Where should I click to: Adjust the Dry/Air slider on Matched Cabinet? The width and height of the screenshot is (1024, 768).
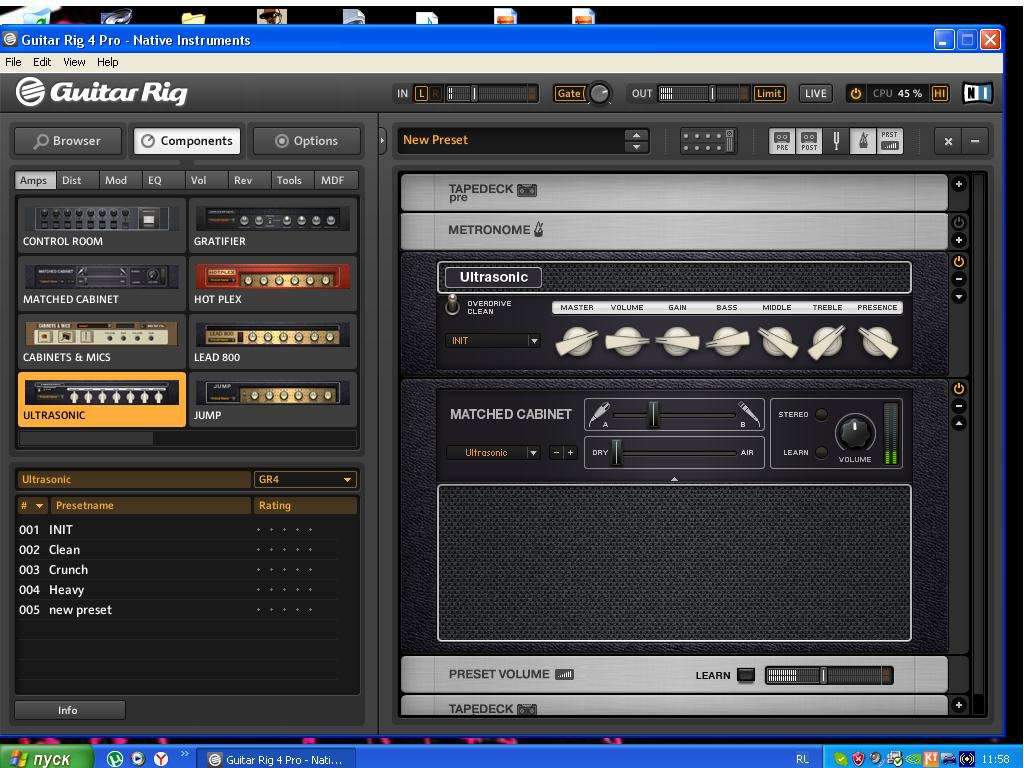click(x=617, y=453)
